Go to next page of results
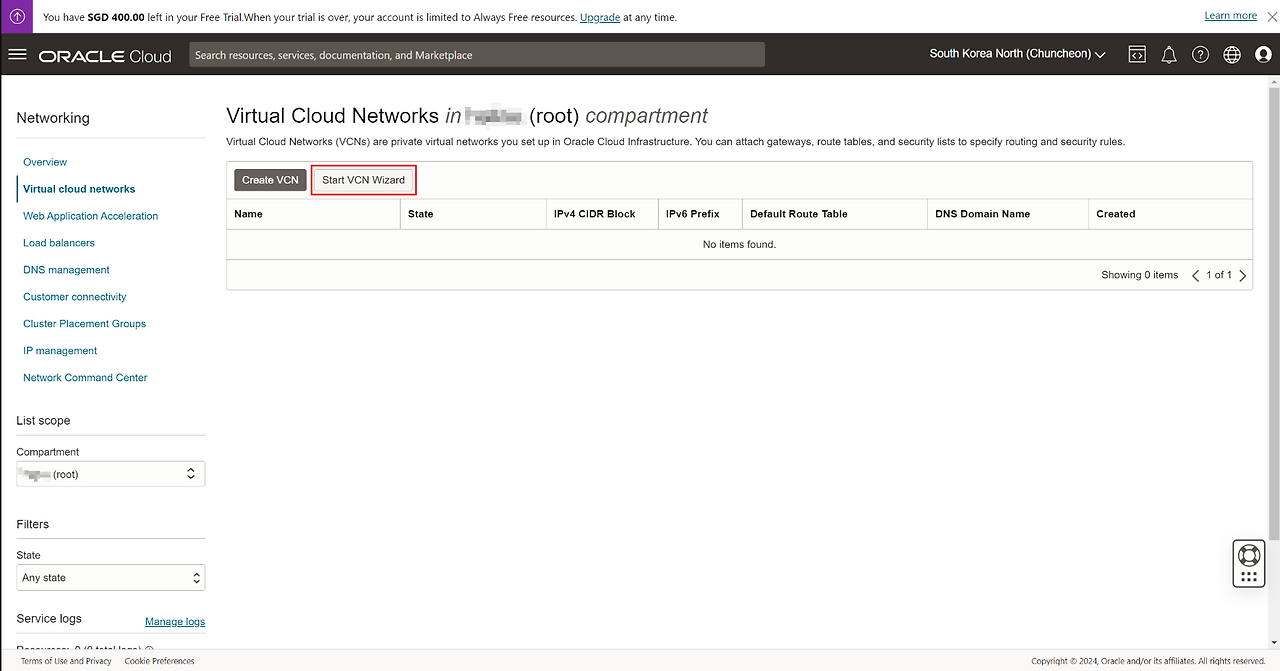This screenshot has height=671, width=1280. [1243, 275]
